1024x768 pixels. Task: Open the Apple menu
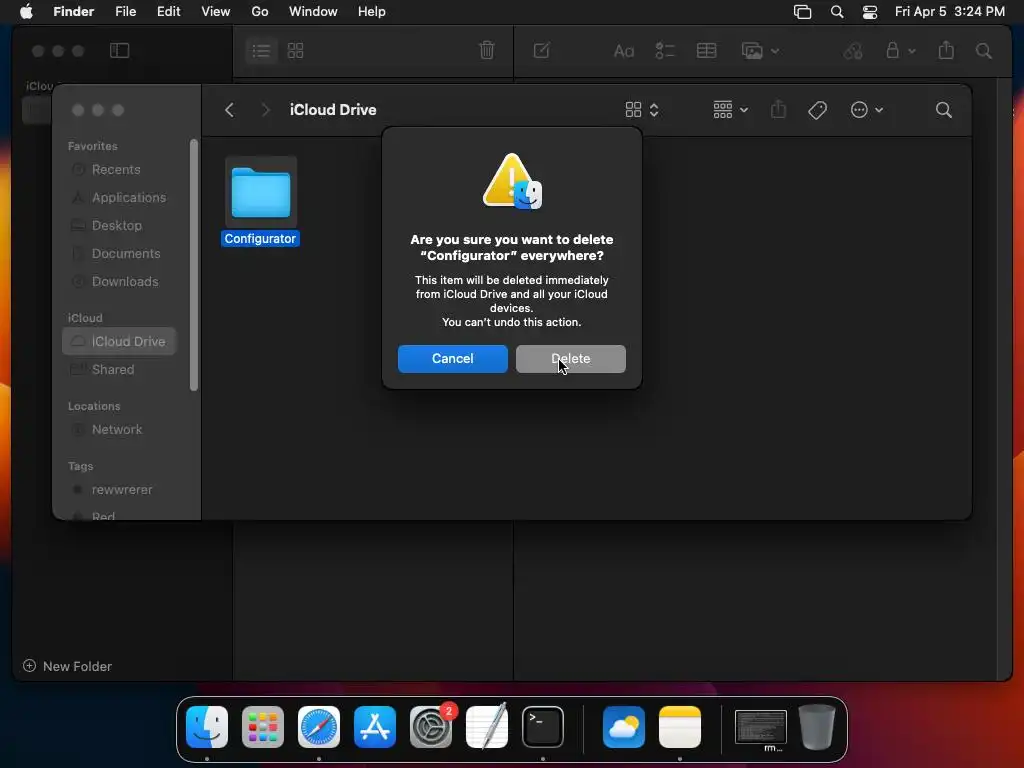26,12
